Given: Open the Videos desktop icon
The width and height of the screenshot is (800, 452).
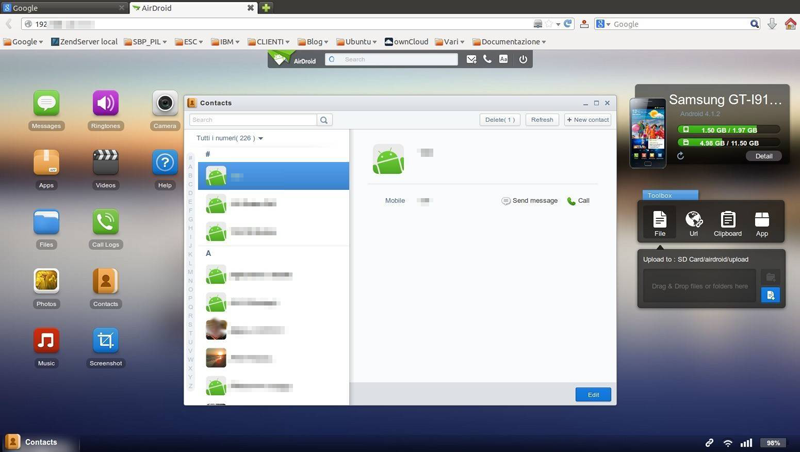Looking at the screenshot, I should tap(105, 163).
